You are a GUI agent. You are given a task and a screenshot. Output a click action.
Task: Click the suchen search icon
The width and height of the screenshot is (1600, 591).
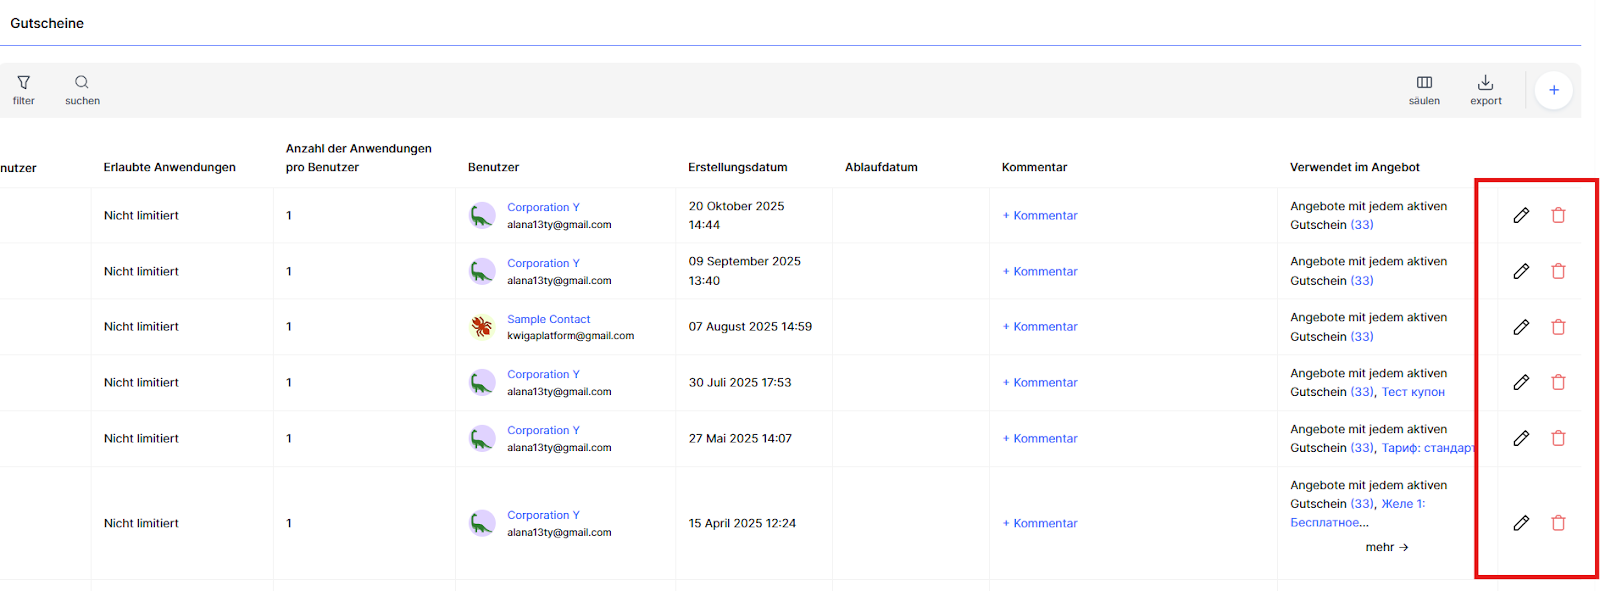(82, 89)
